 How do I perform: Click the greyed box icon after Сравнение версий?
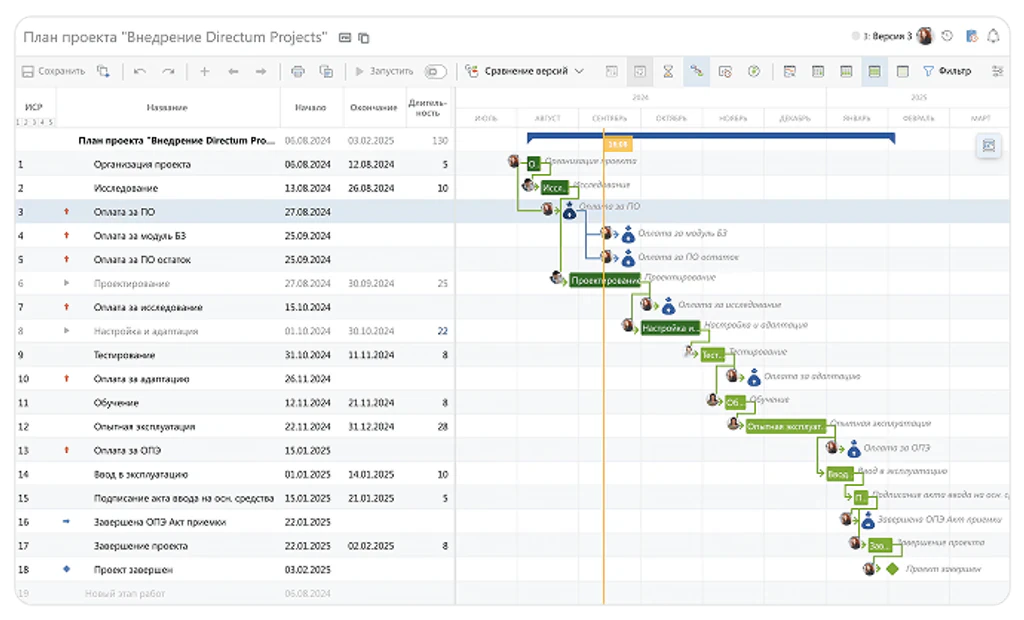coord(611,71)
